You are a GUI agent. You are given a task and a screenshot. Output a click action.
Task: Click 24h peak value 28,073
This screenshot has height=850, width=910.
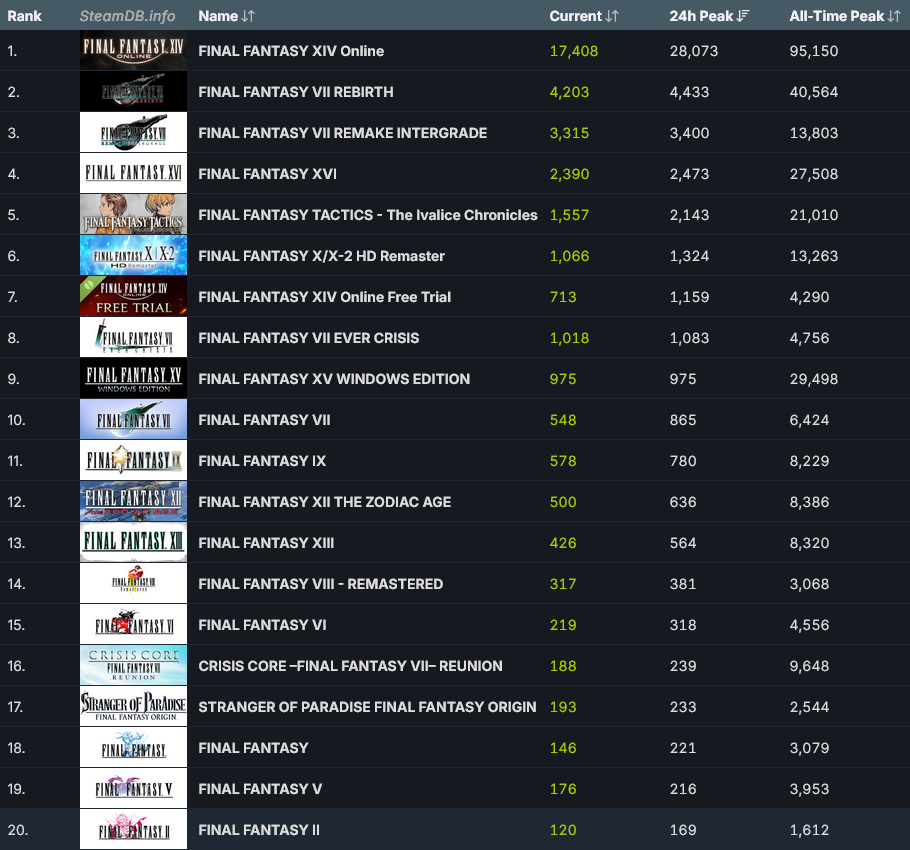click(x=694, y=51)
